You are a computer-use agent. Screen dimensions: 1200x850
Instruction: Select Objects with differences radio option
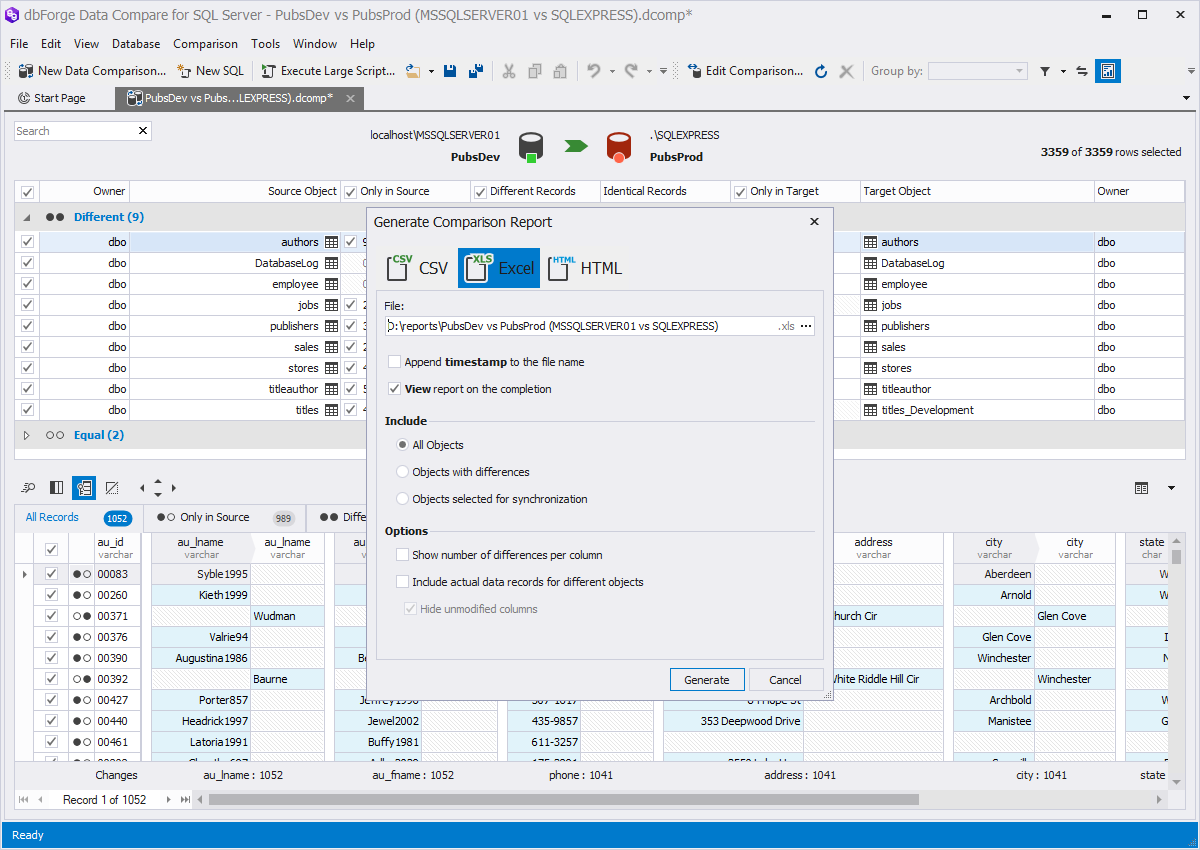(403, 472)
